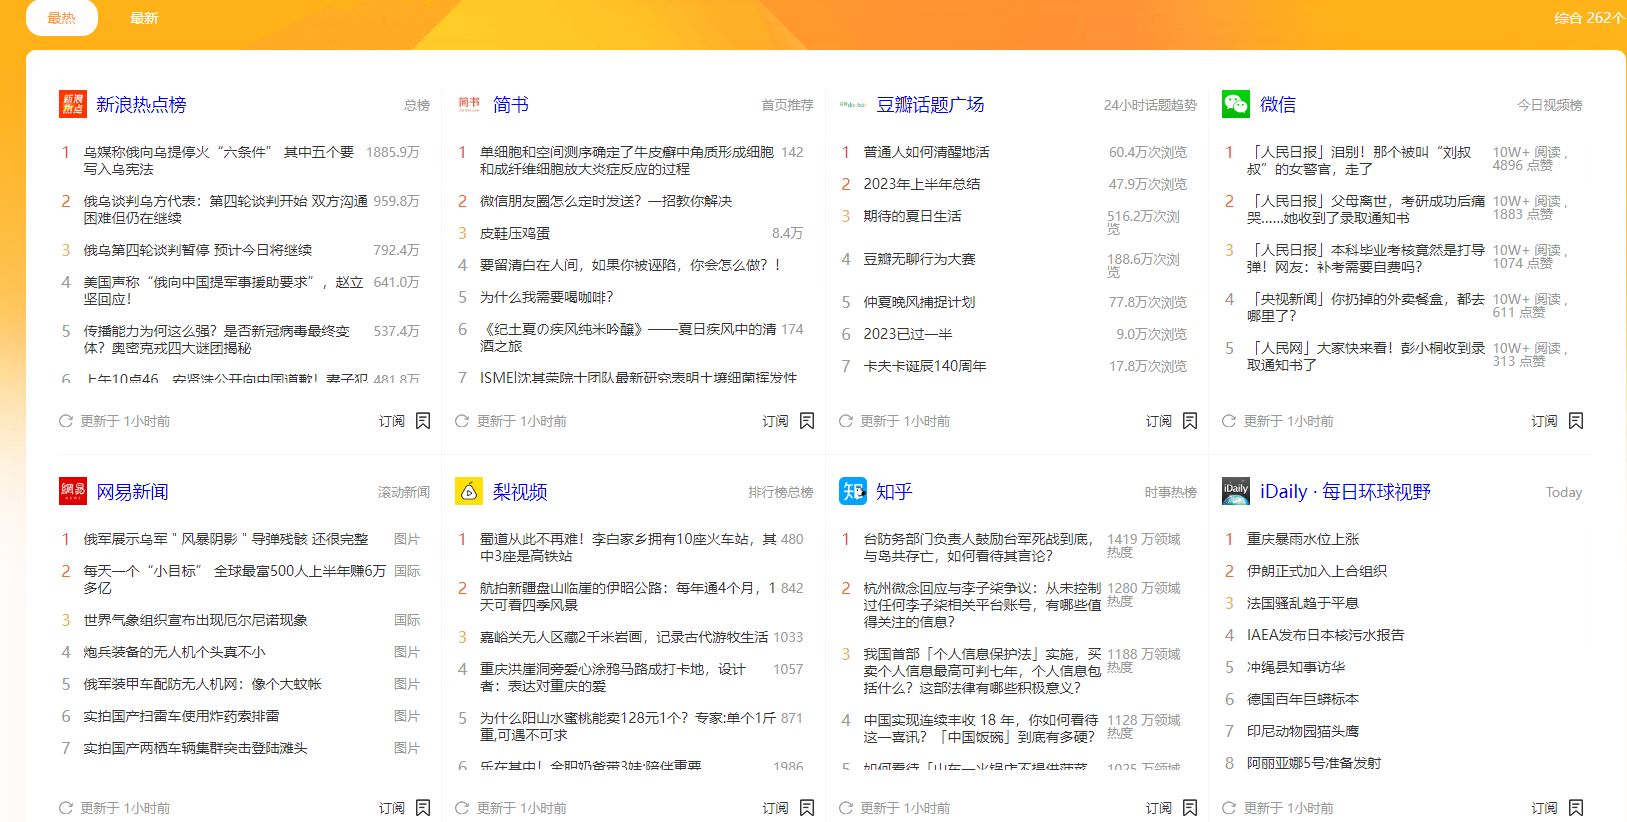This screenshot has height=822, width=1627.
Task: Subscribe with 订阅 in 微信 card
Action: pyautogui.click(x=1545, y=421)
